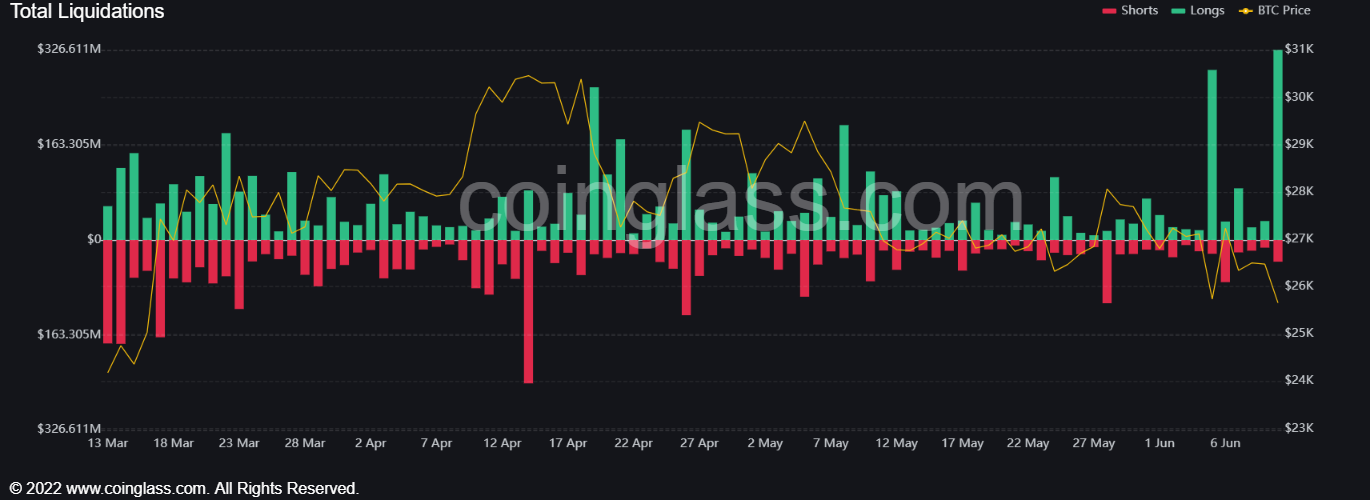Click the green Longs legend color marker
Screen dimensions: 1370x500
click(x=1178, y=11)
